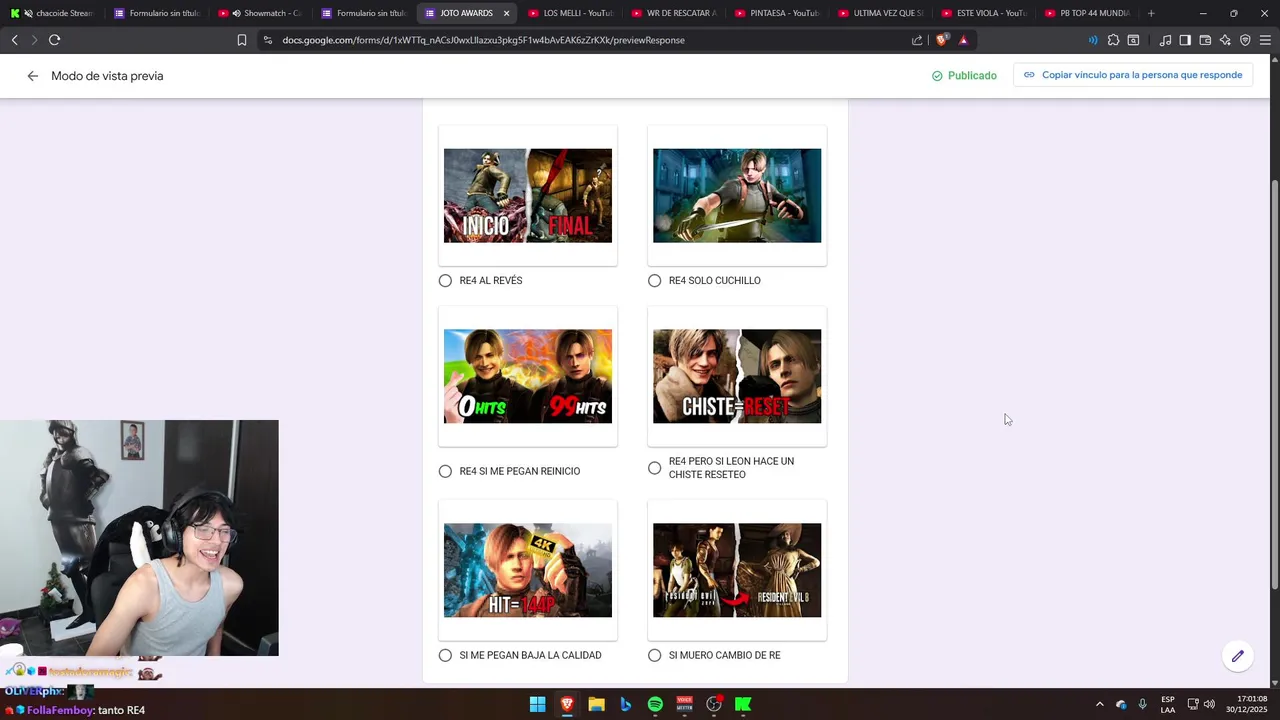Click Copiar vínculo para la persona que responde
The width and height of the screenshot is (1280, 720).
[1133, 75]
